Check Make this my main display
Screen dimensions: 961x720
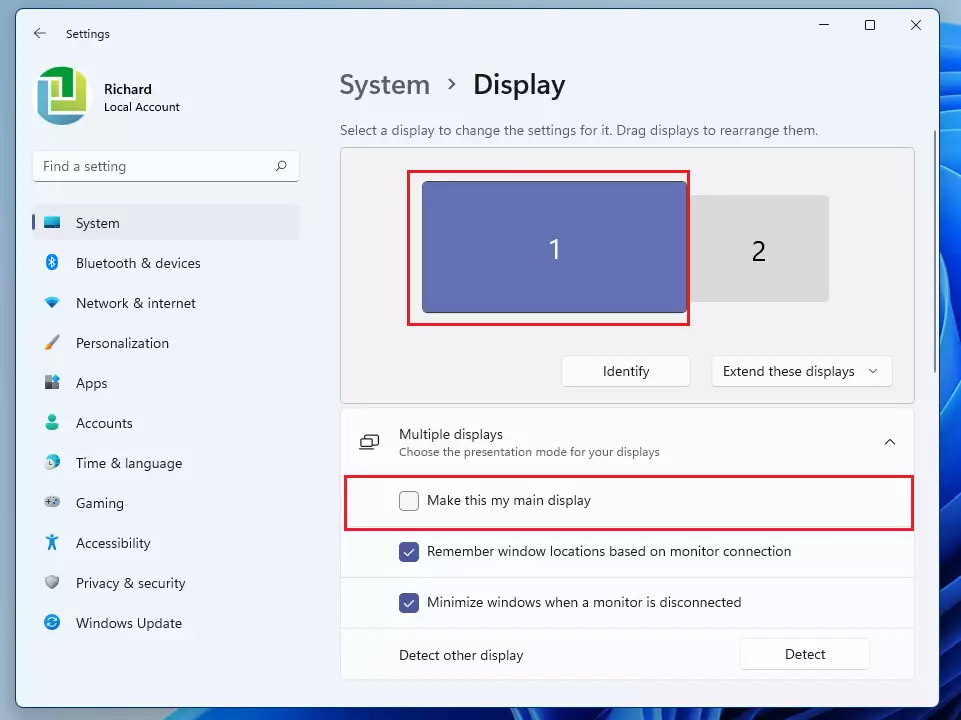click(x=409, y=501)
